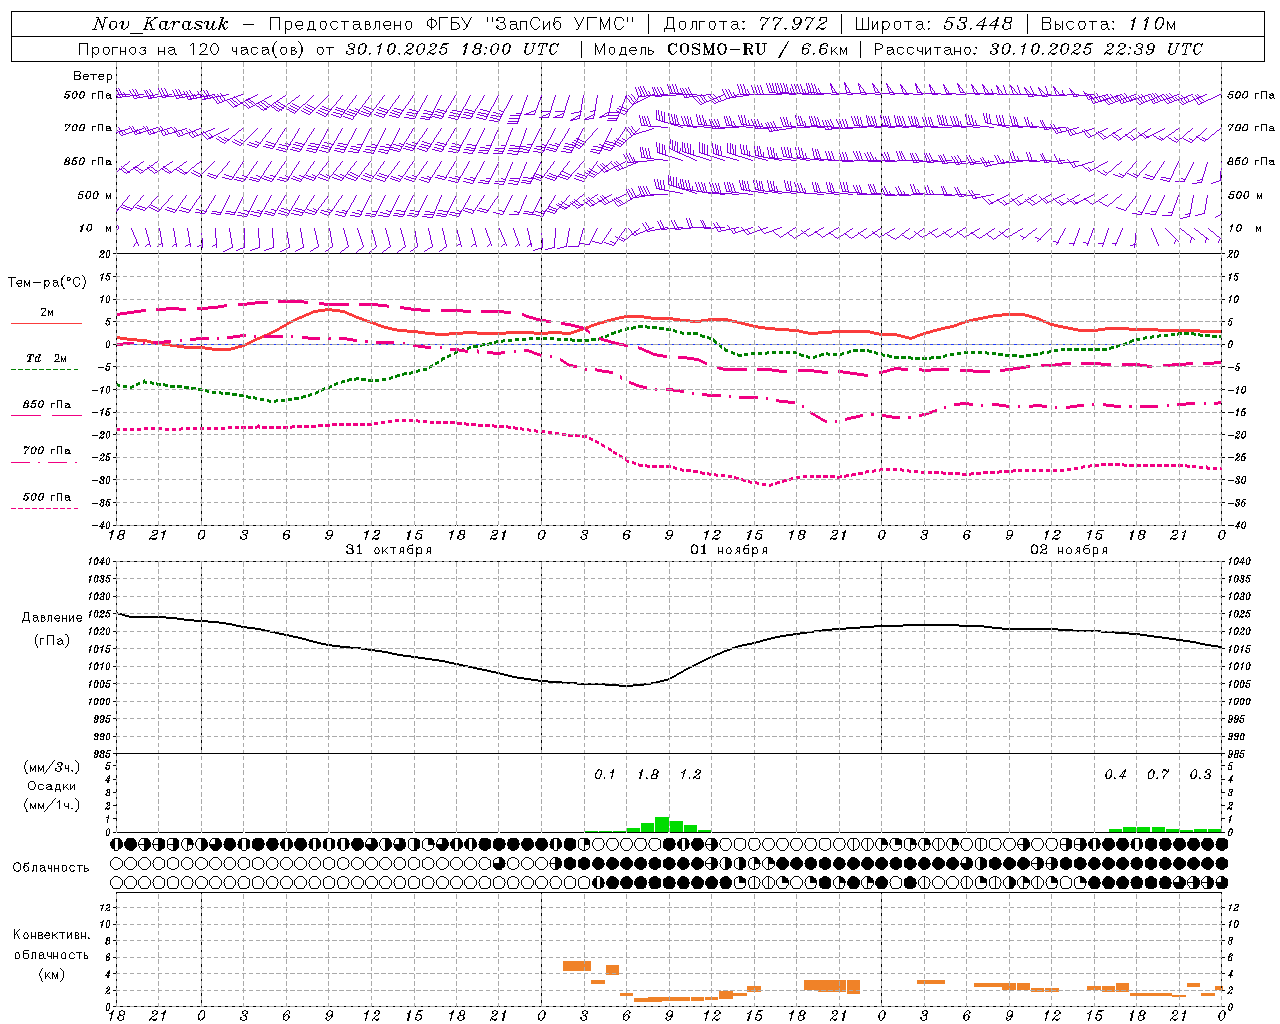Click the Nov_Karasuk station title
The height and width of the screenshot is (1024, 1280).
point(160,24)
